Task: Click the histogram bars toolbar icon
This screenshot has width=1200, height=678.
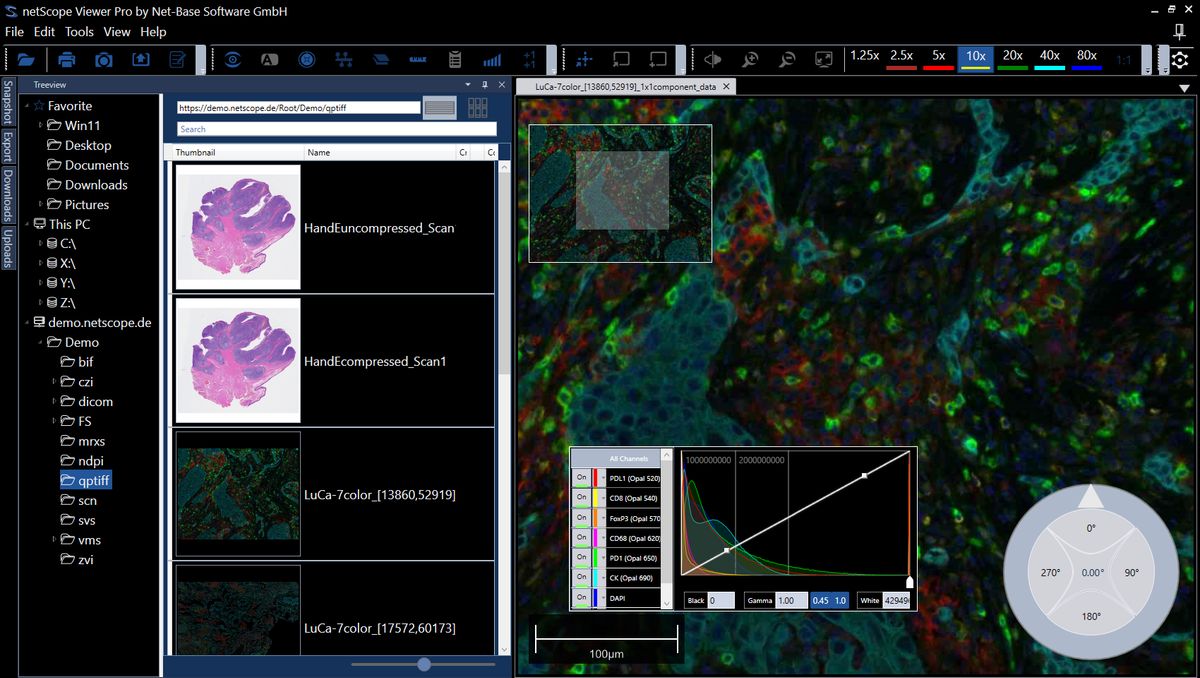Action: (x=491, y=60)
